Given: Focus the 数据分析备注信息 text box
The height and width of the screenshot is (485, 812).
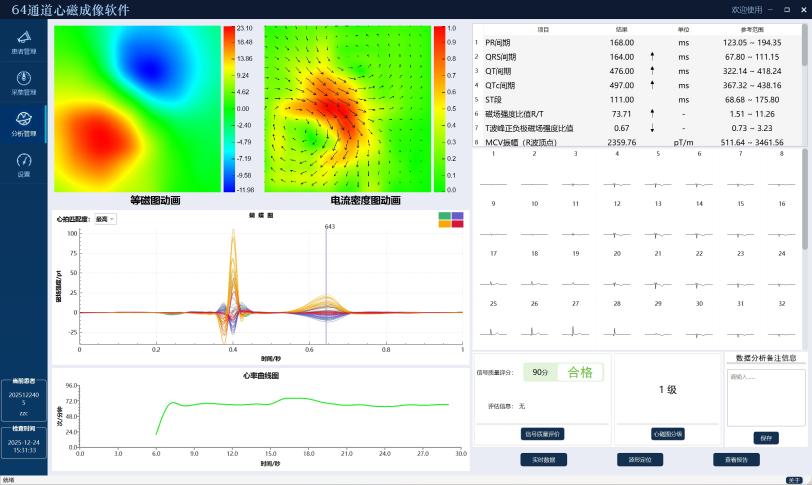Looking at the screenshot, I should [766, 398].
